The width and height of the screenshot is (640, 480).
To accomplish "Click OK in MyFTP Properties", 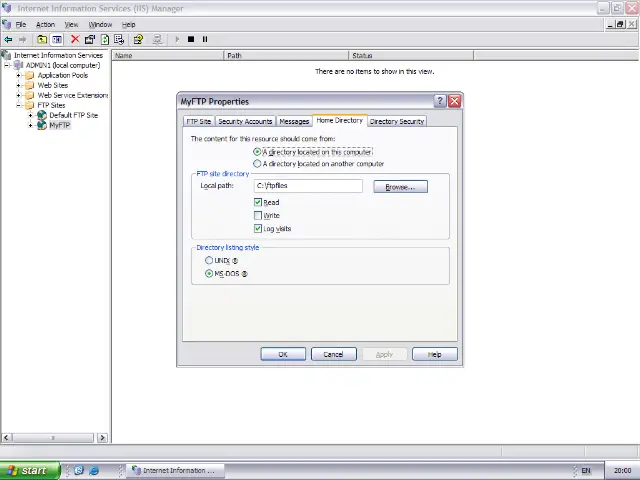I will coord(283,354).
